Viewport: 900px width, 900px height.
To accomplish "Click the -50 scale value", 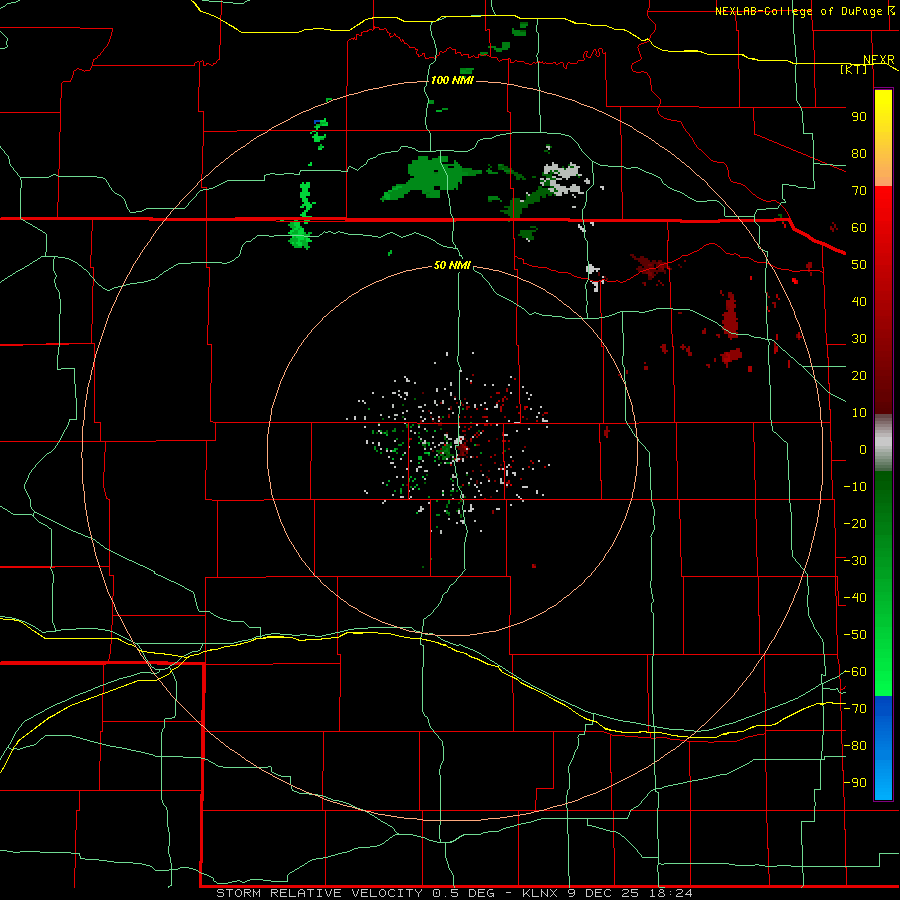I will [x=855, y=635].
